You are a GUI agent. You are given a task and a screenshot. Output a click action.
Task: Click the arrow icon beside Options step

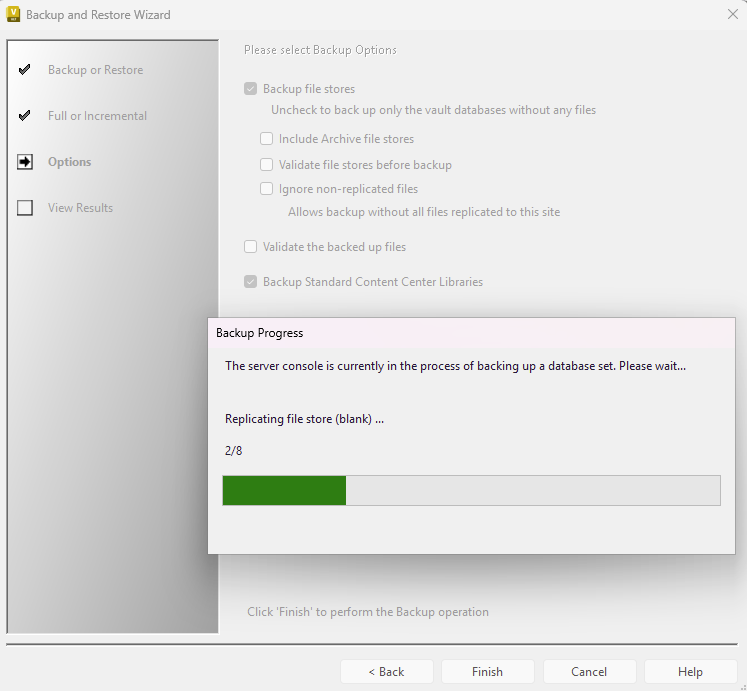pyautogui.click(x=25, y=162)
